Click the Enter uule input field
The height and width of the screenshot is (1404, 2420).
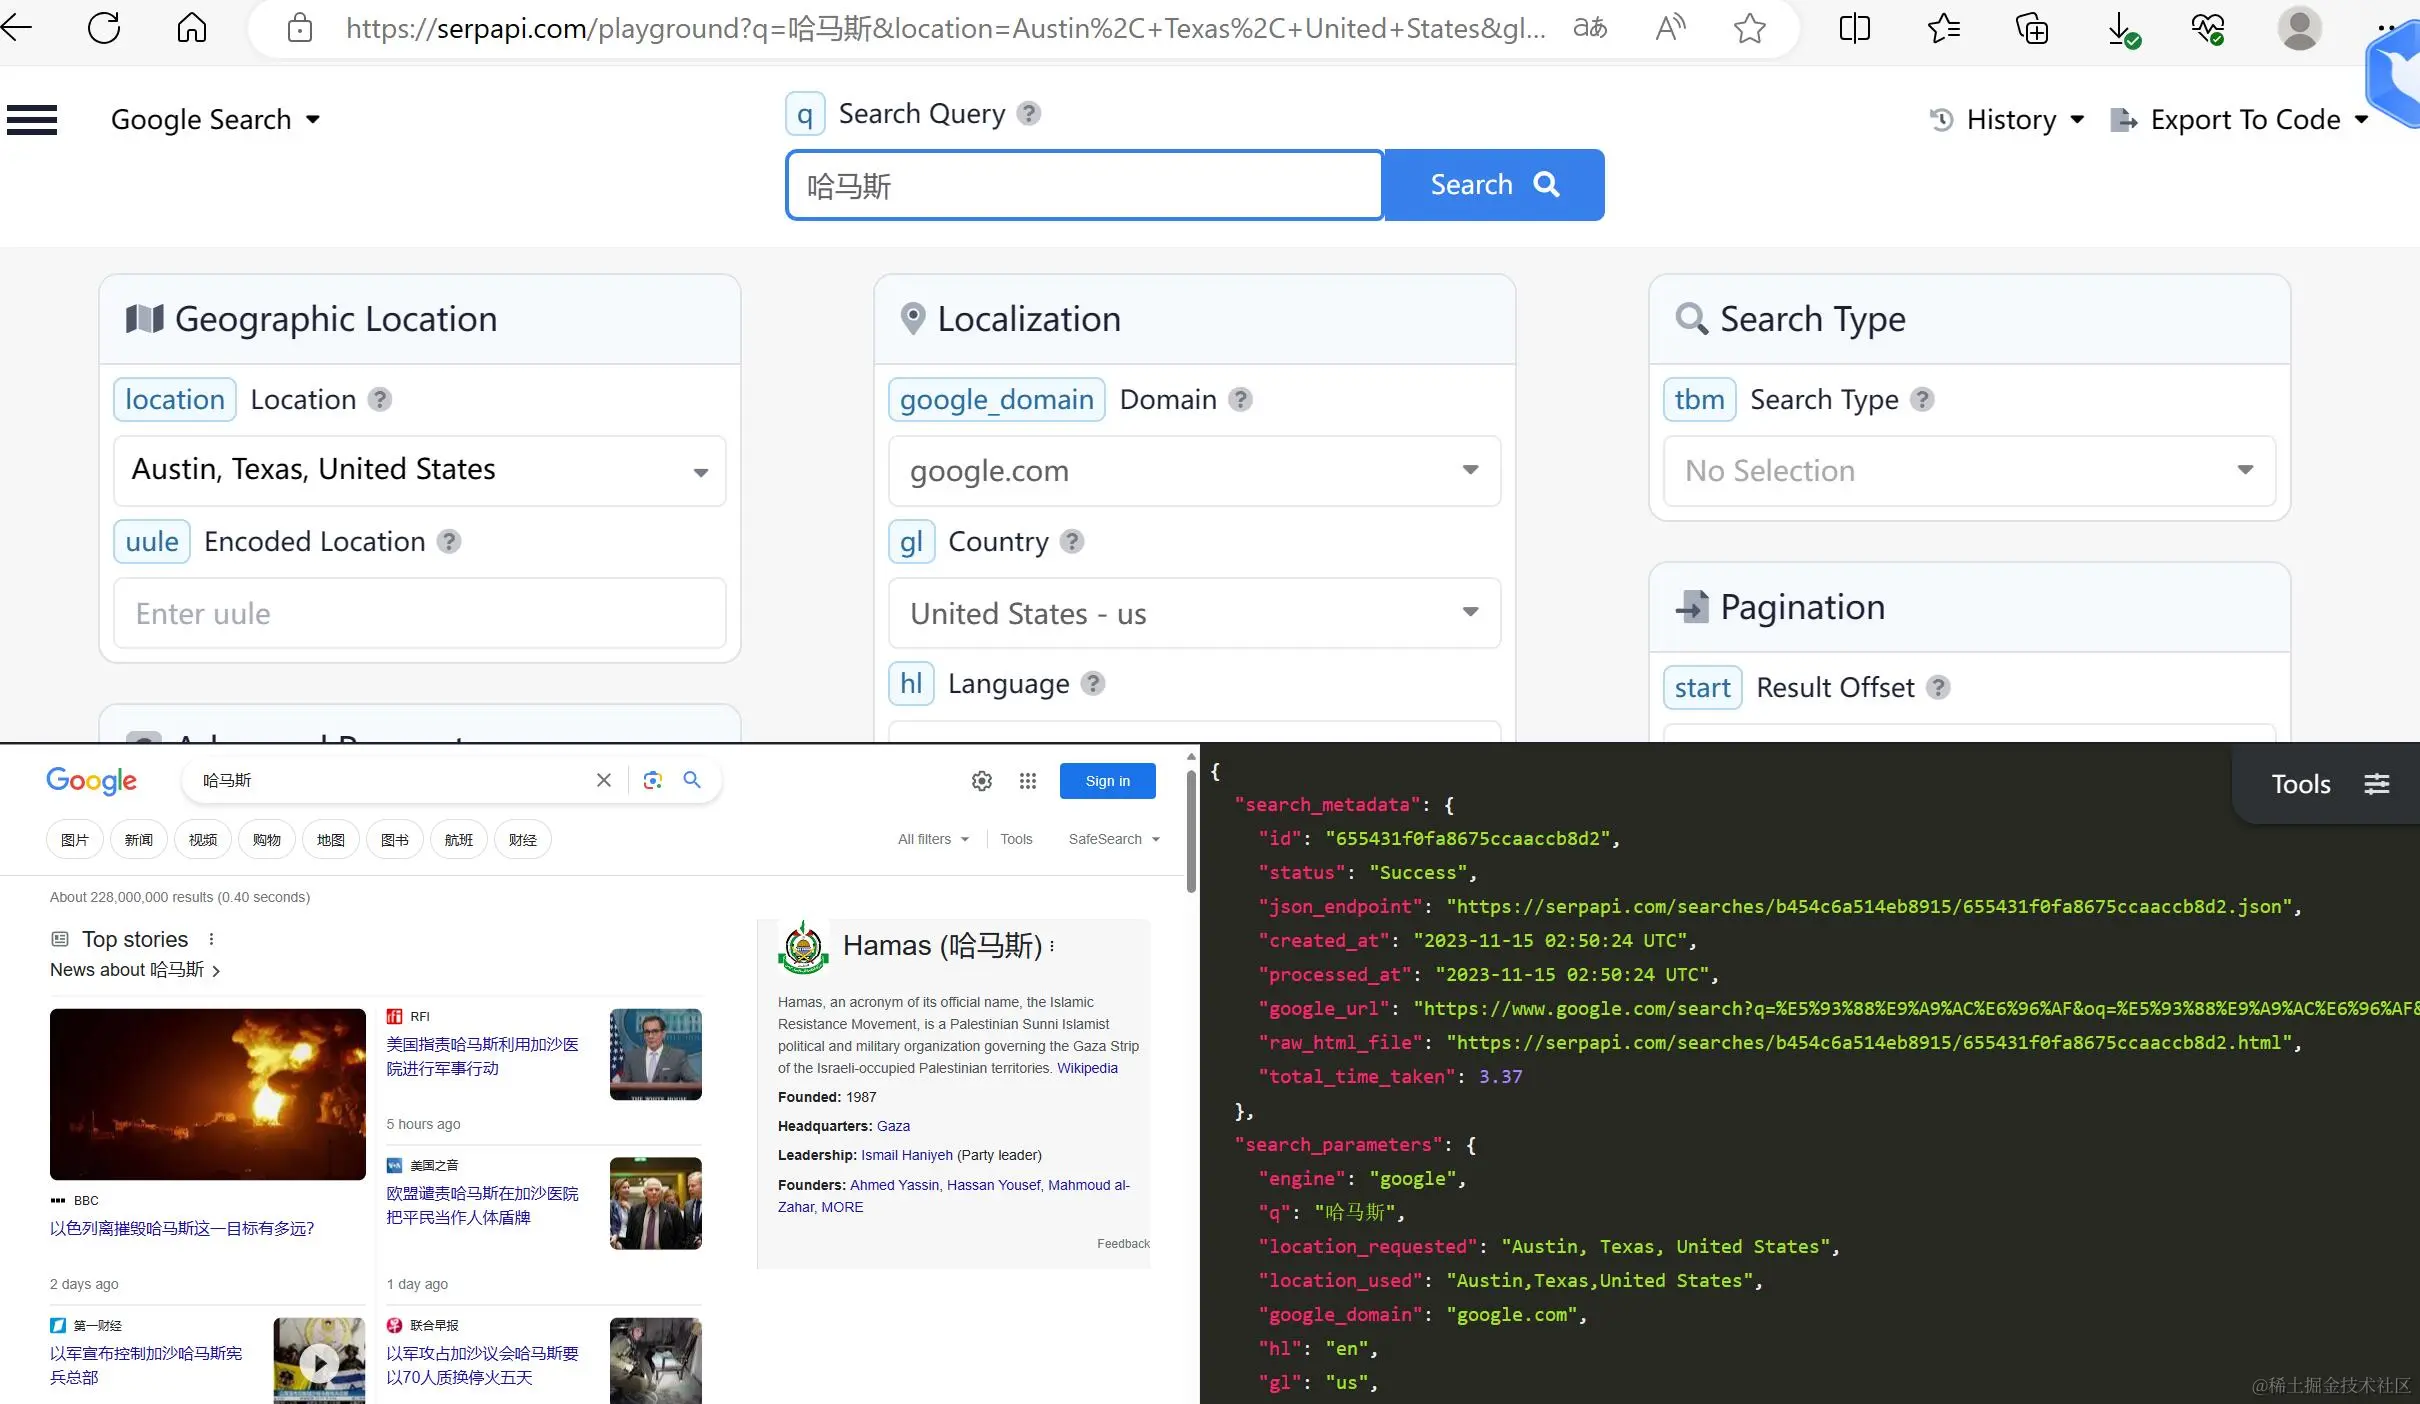[x=420, y=612]
